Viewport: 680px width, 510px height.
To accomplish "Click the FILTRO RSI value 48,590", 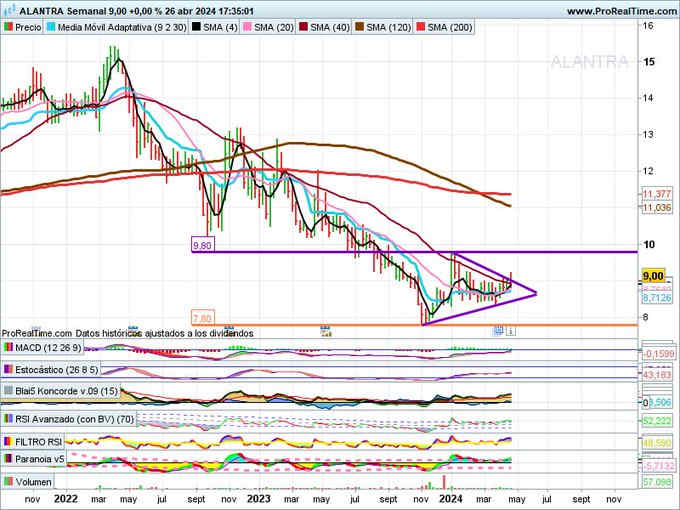I will [657, 443].
